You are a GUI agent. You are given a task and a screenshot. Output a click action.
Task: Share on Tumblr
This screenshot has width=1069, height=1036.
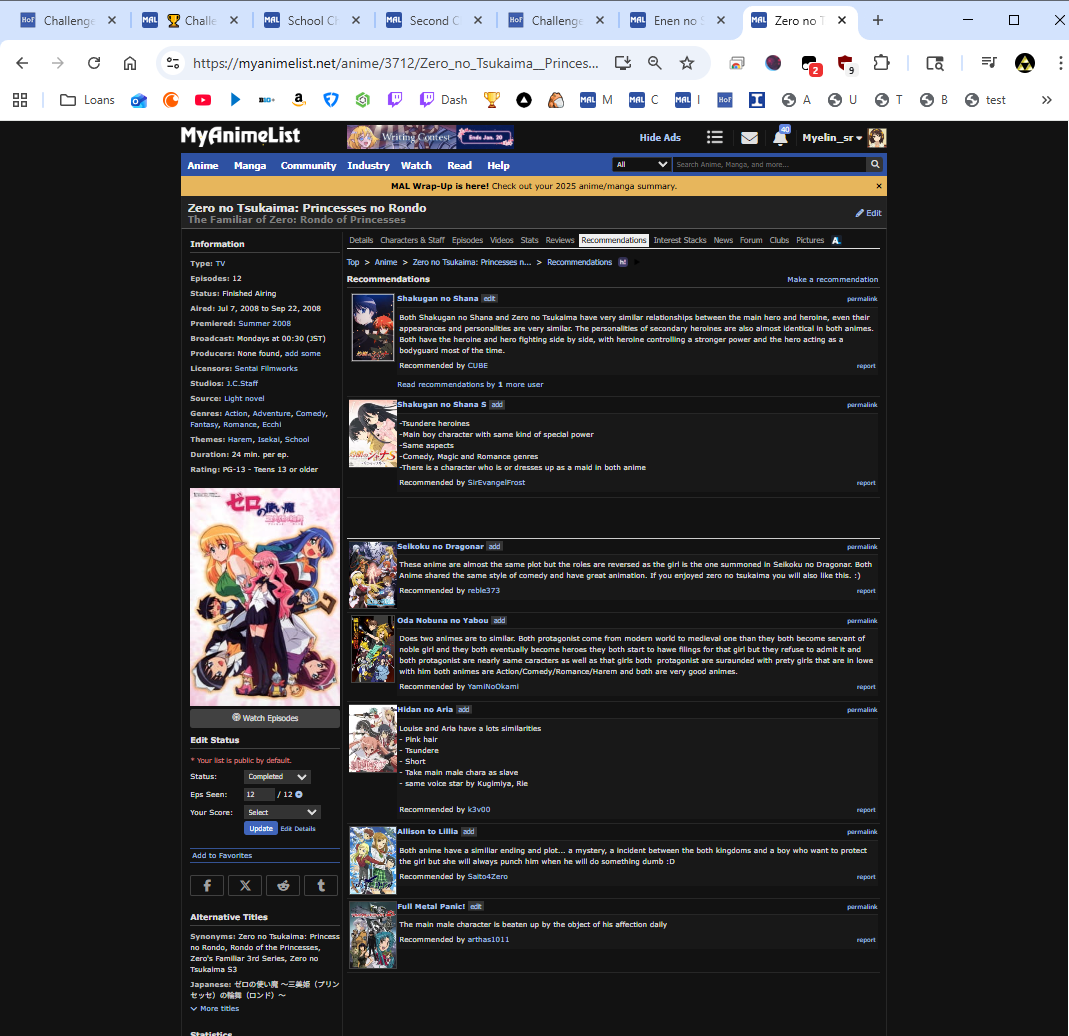[x=321, y=885]
